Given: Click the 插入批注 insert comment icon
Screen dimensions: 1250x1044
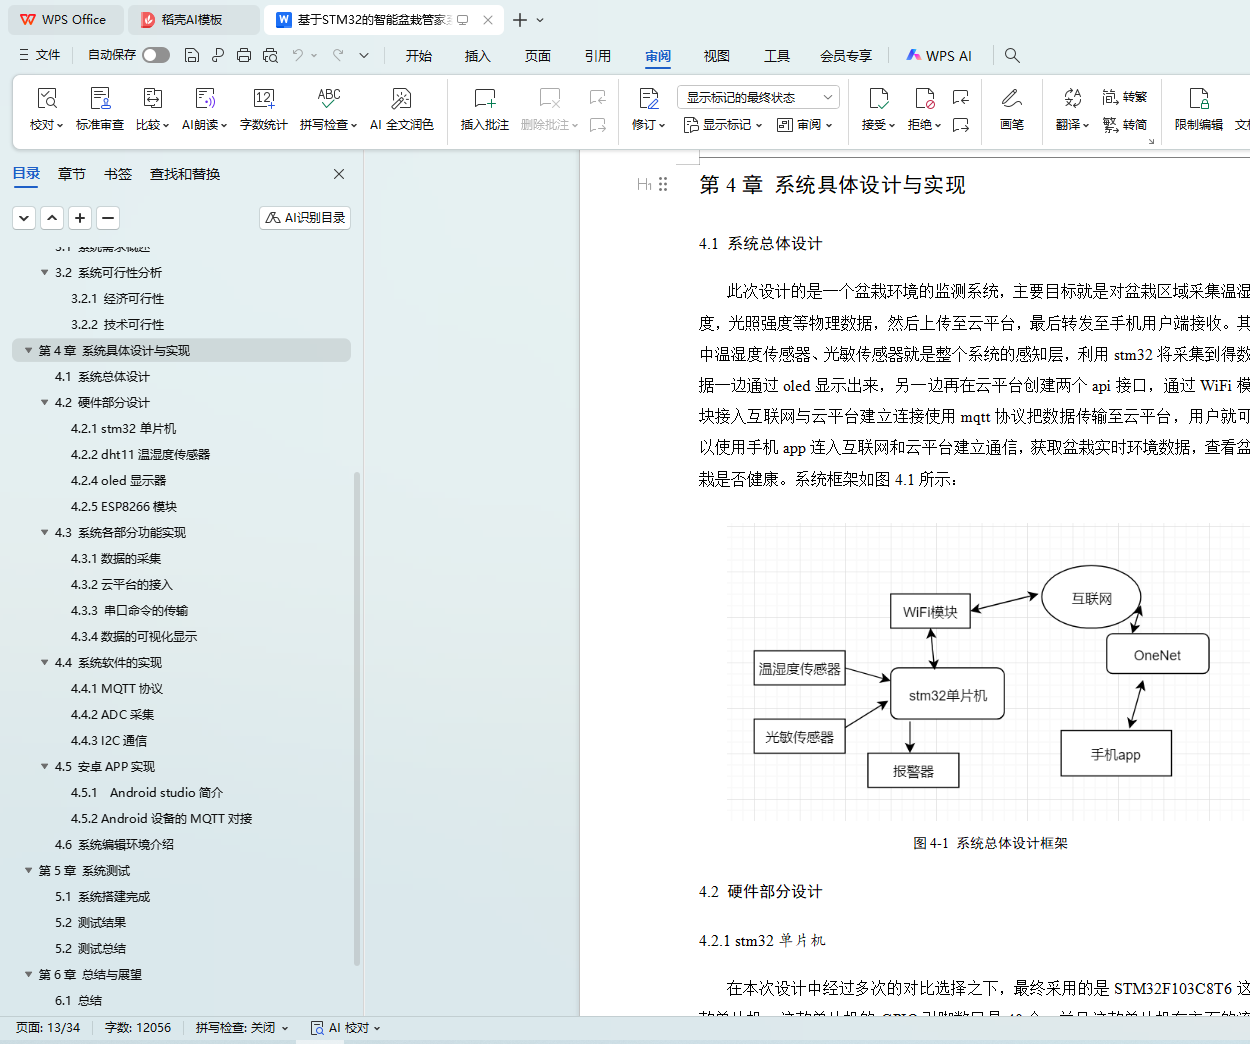Looking at the screenshot, I should [x=484, y=99].
